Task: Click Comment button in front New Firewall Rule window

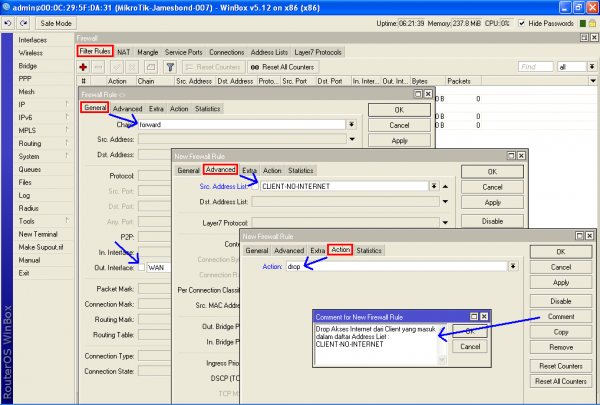Action: (561, 317)
